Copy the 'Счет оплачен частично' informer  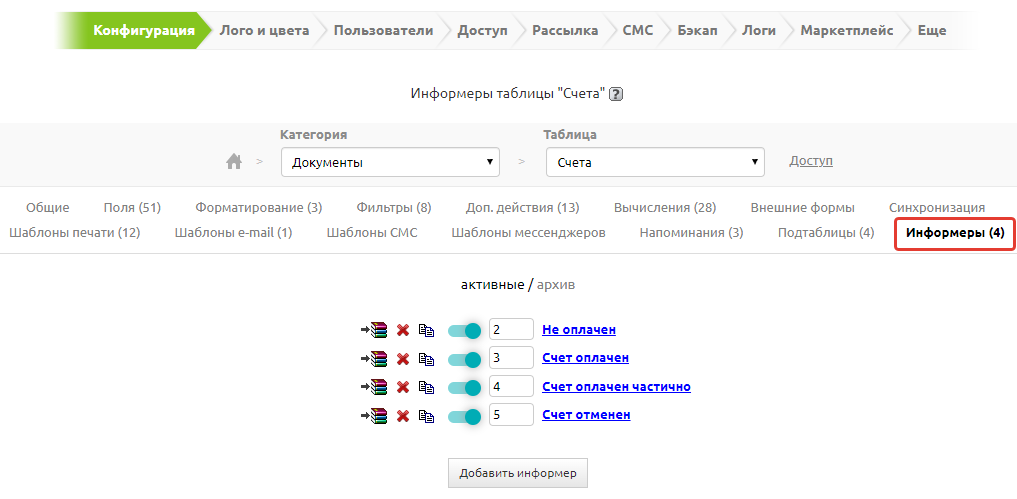(426, 388)
